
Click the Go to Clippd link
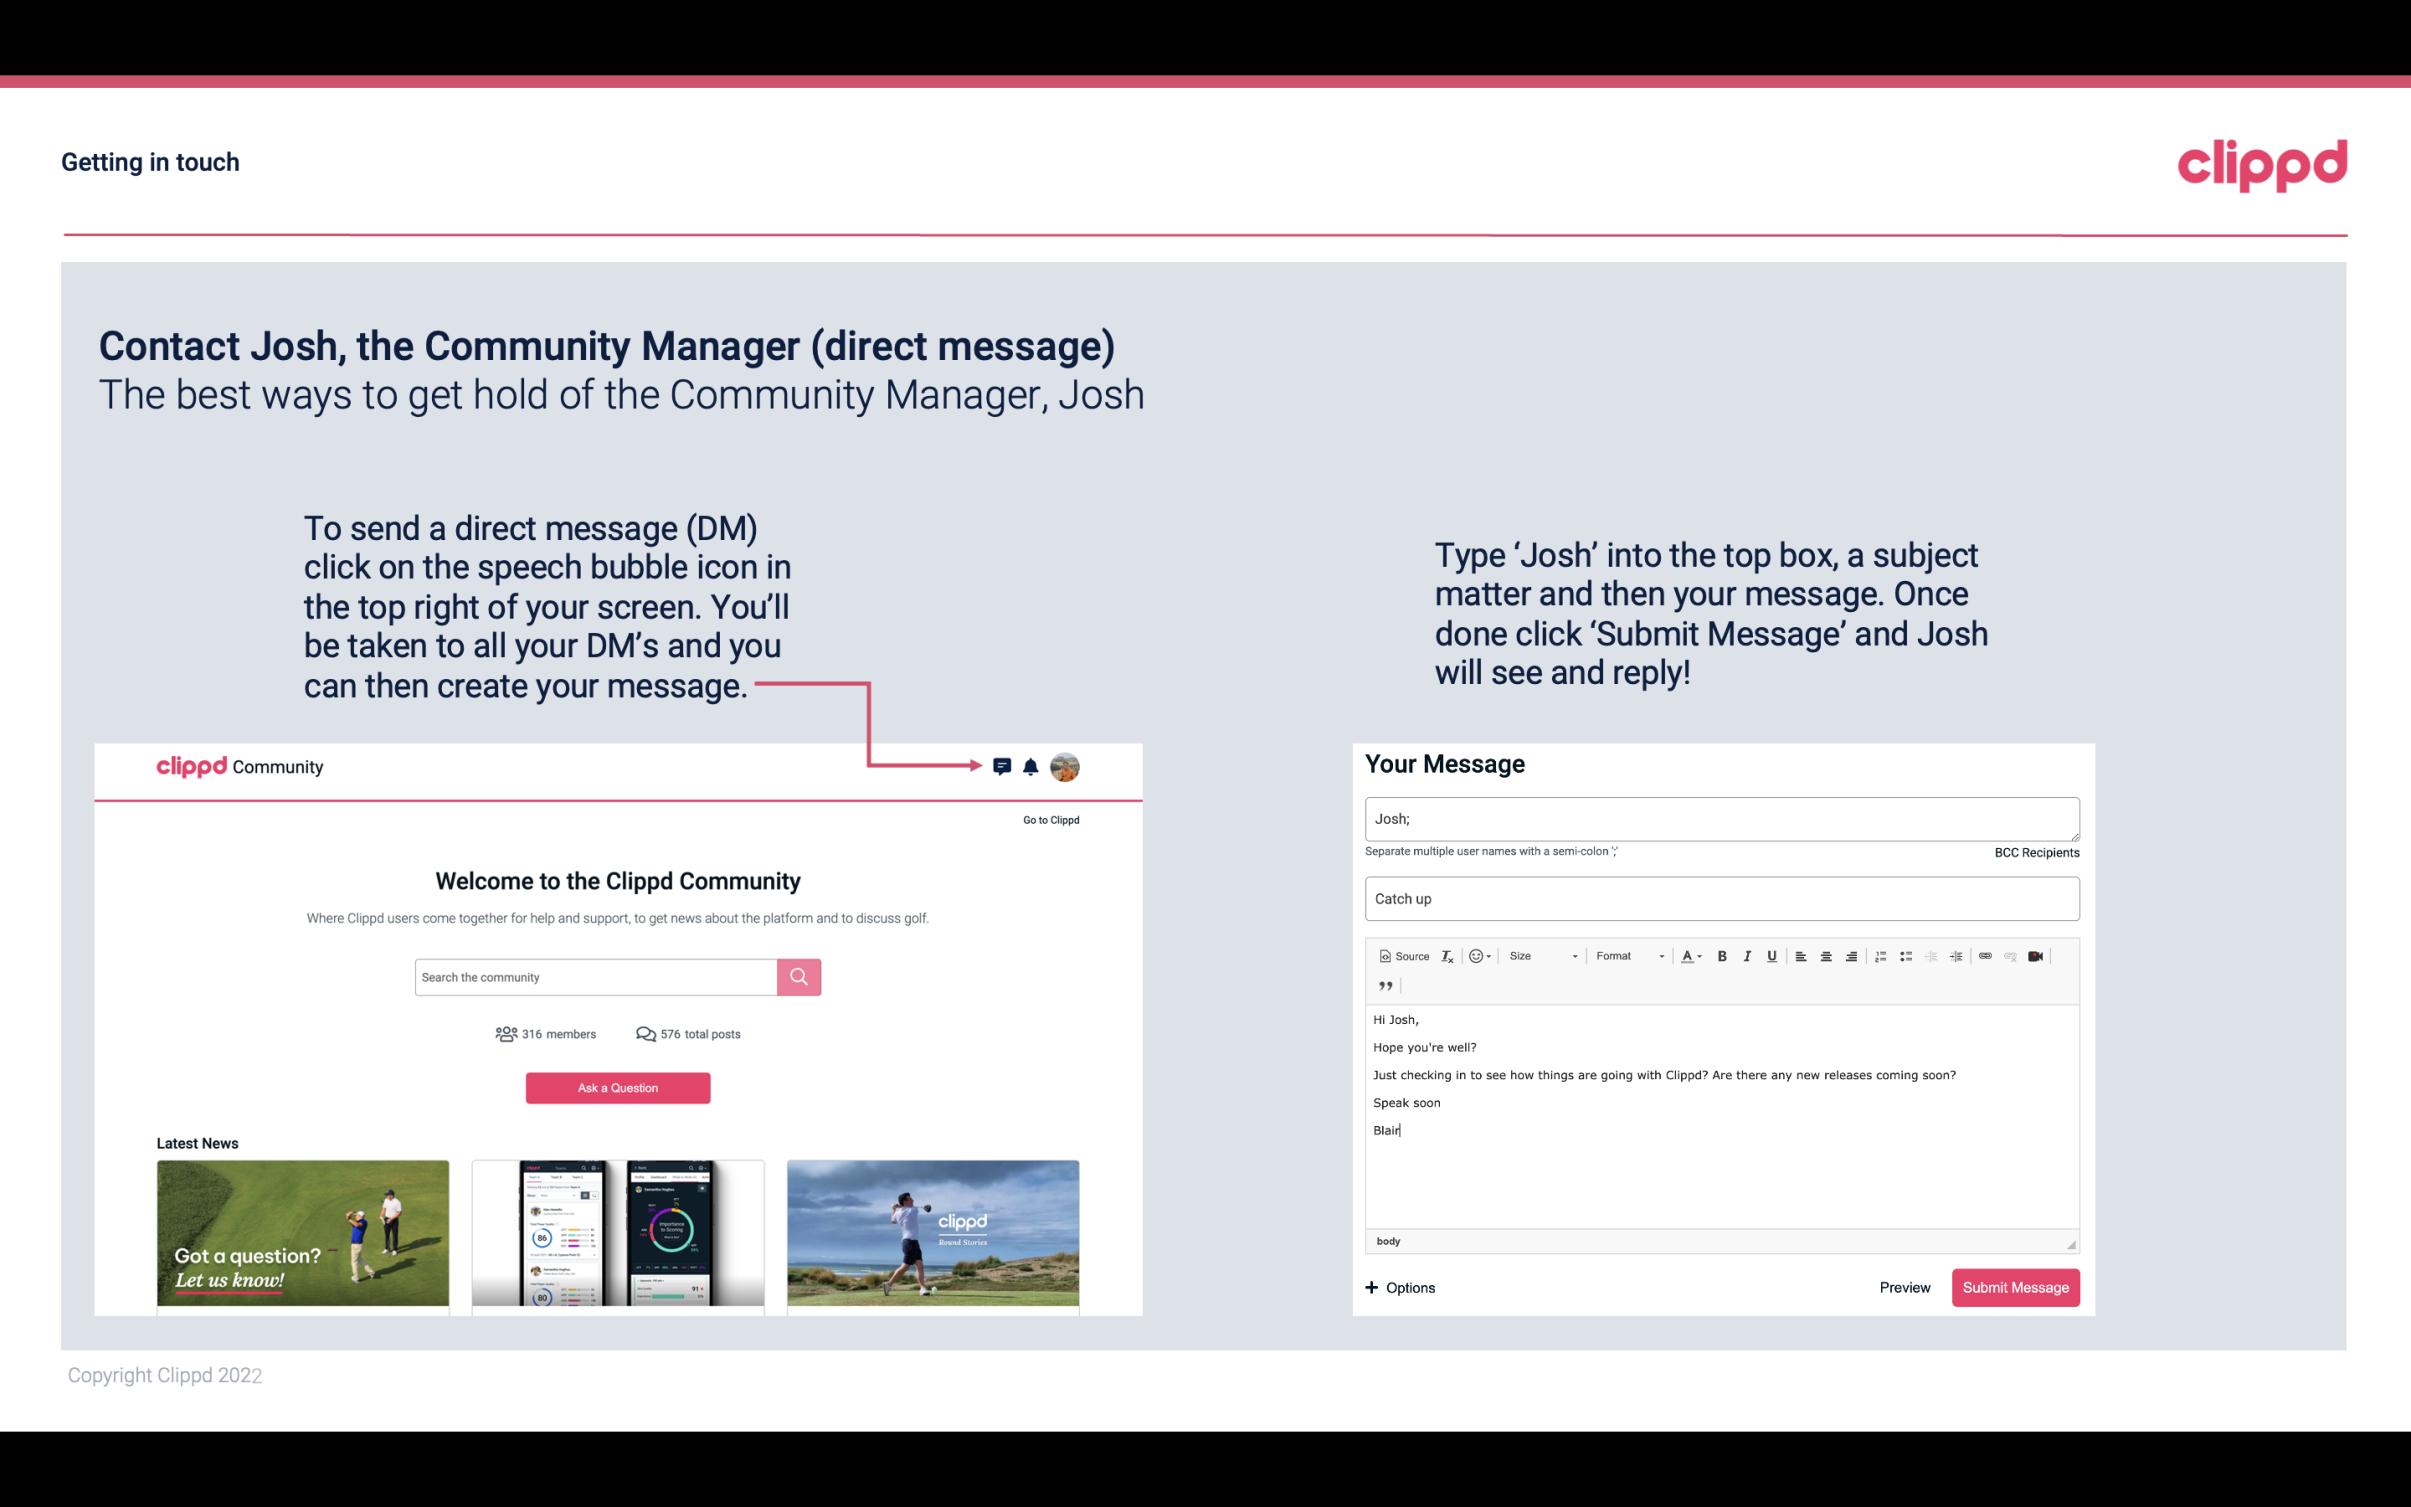tap(1050, 819)
